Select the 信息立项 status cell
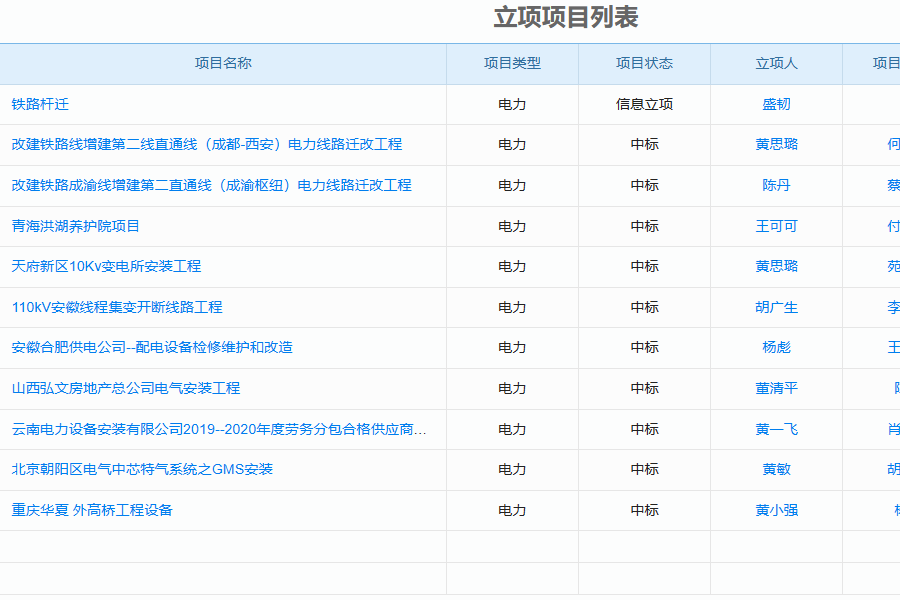Screen dimensions: 900x600 coord(644,104)
